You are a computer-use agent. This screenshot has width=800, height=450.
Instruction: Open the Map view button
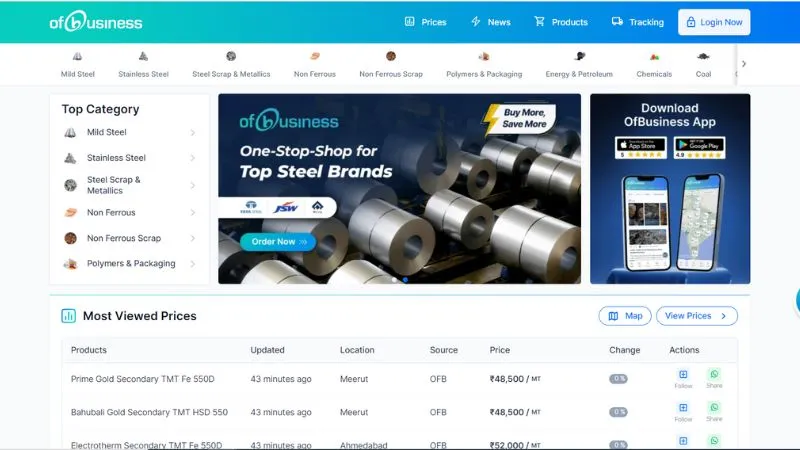click(625, 316)
